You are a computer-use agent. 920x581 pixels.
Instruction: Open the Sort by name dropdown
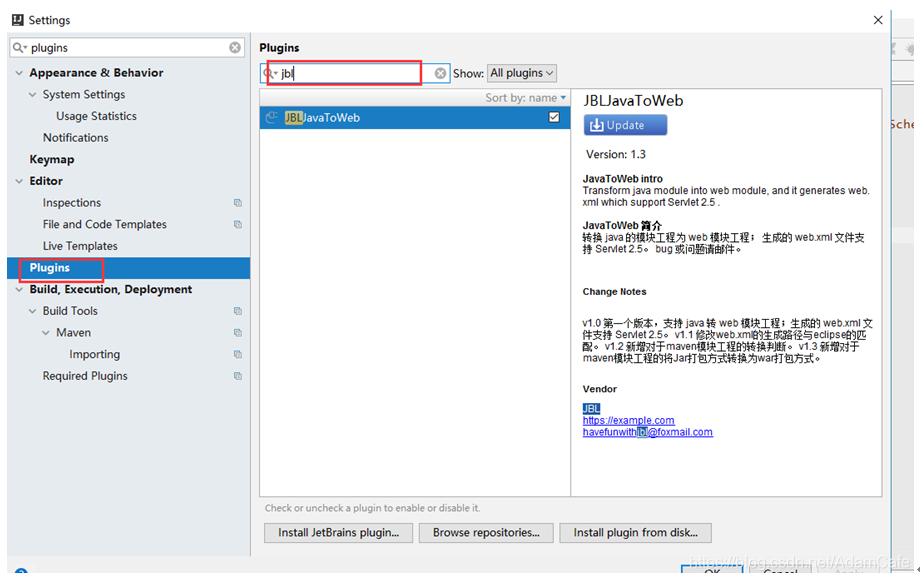pos(526,97)
